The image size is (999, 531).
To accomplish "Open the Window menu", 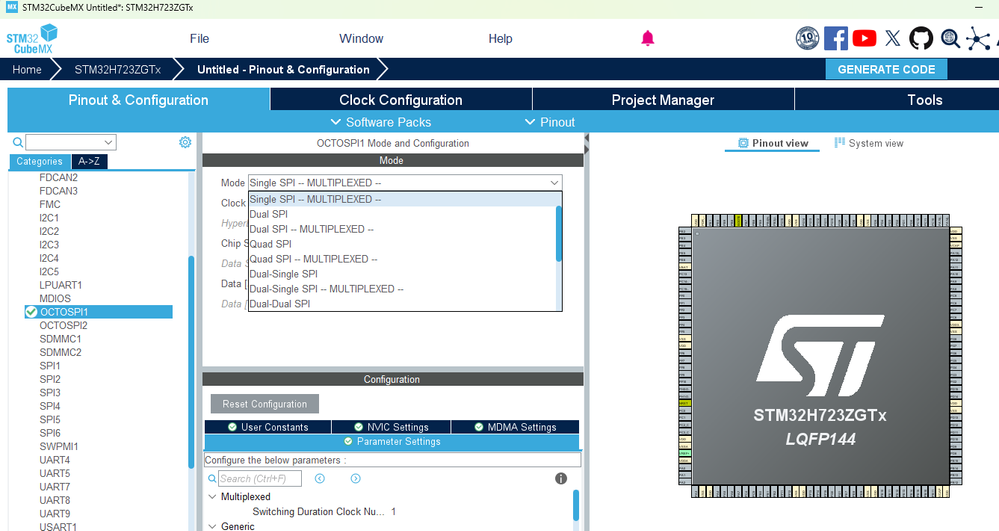I will [361, 38].
